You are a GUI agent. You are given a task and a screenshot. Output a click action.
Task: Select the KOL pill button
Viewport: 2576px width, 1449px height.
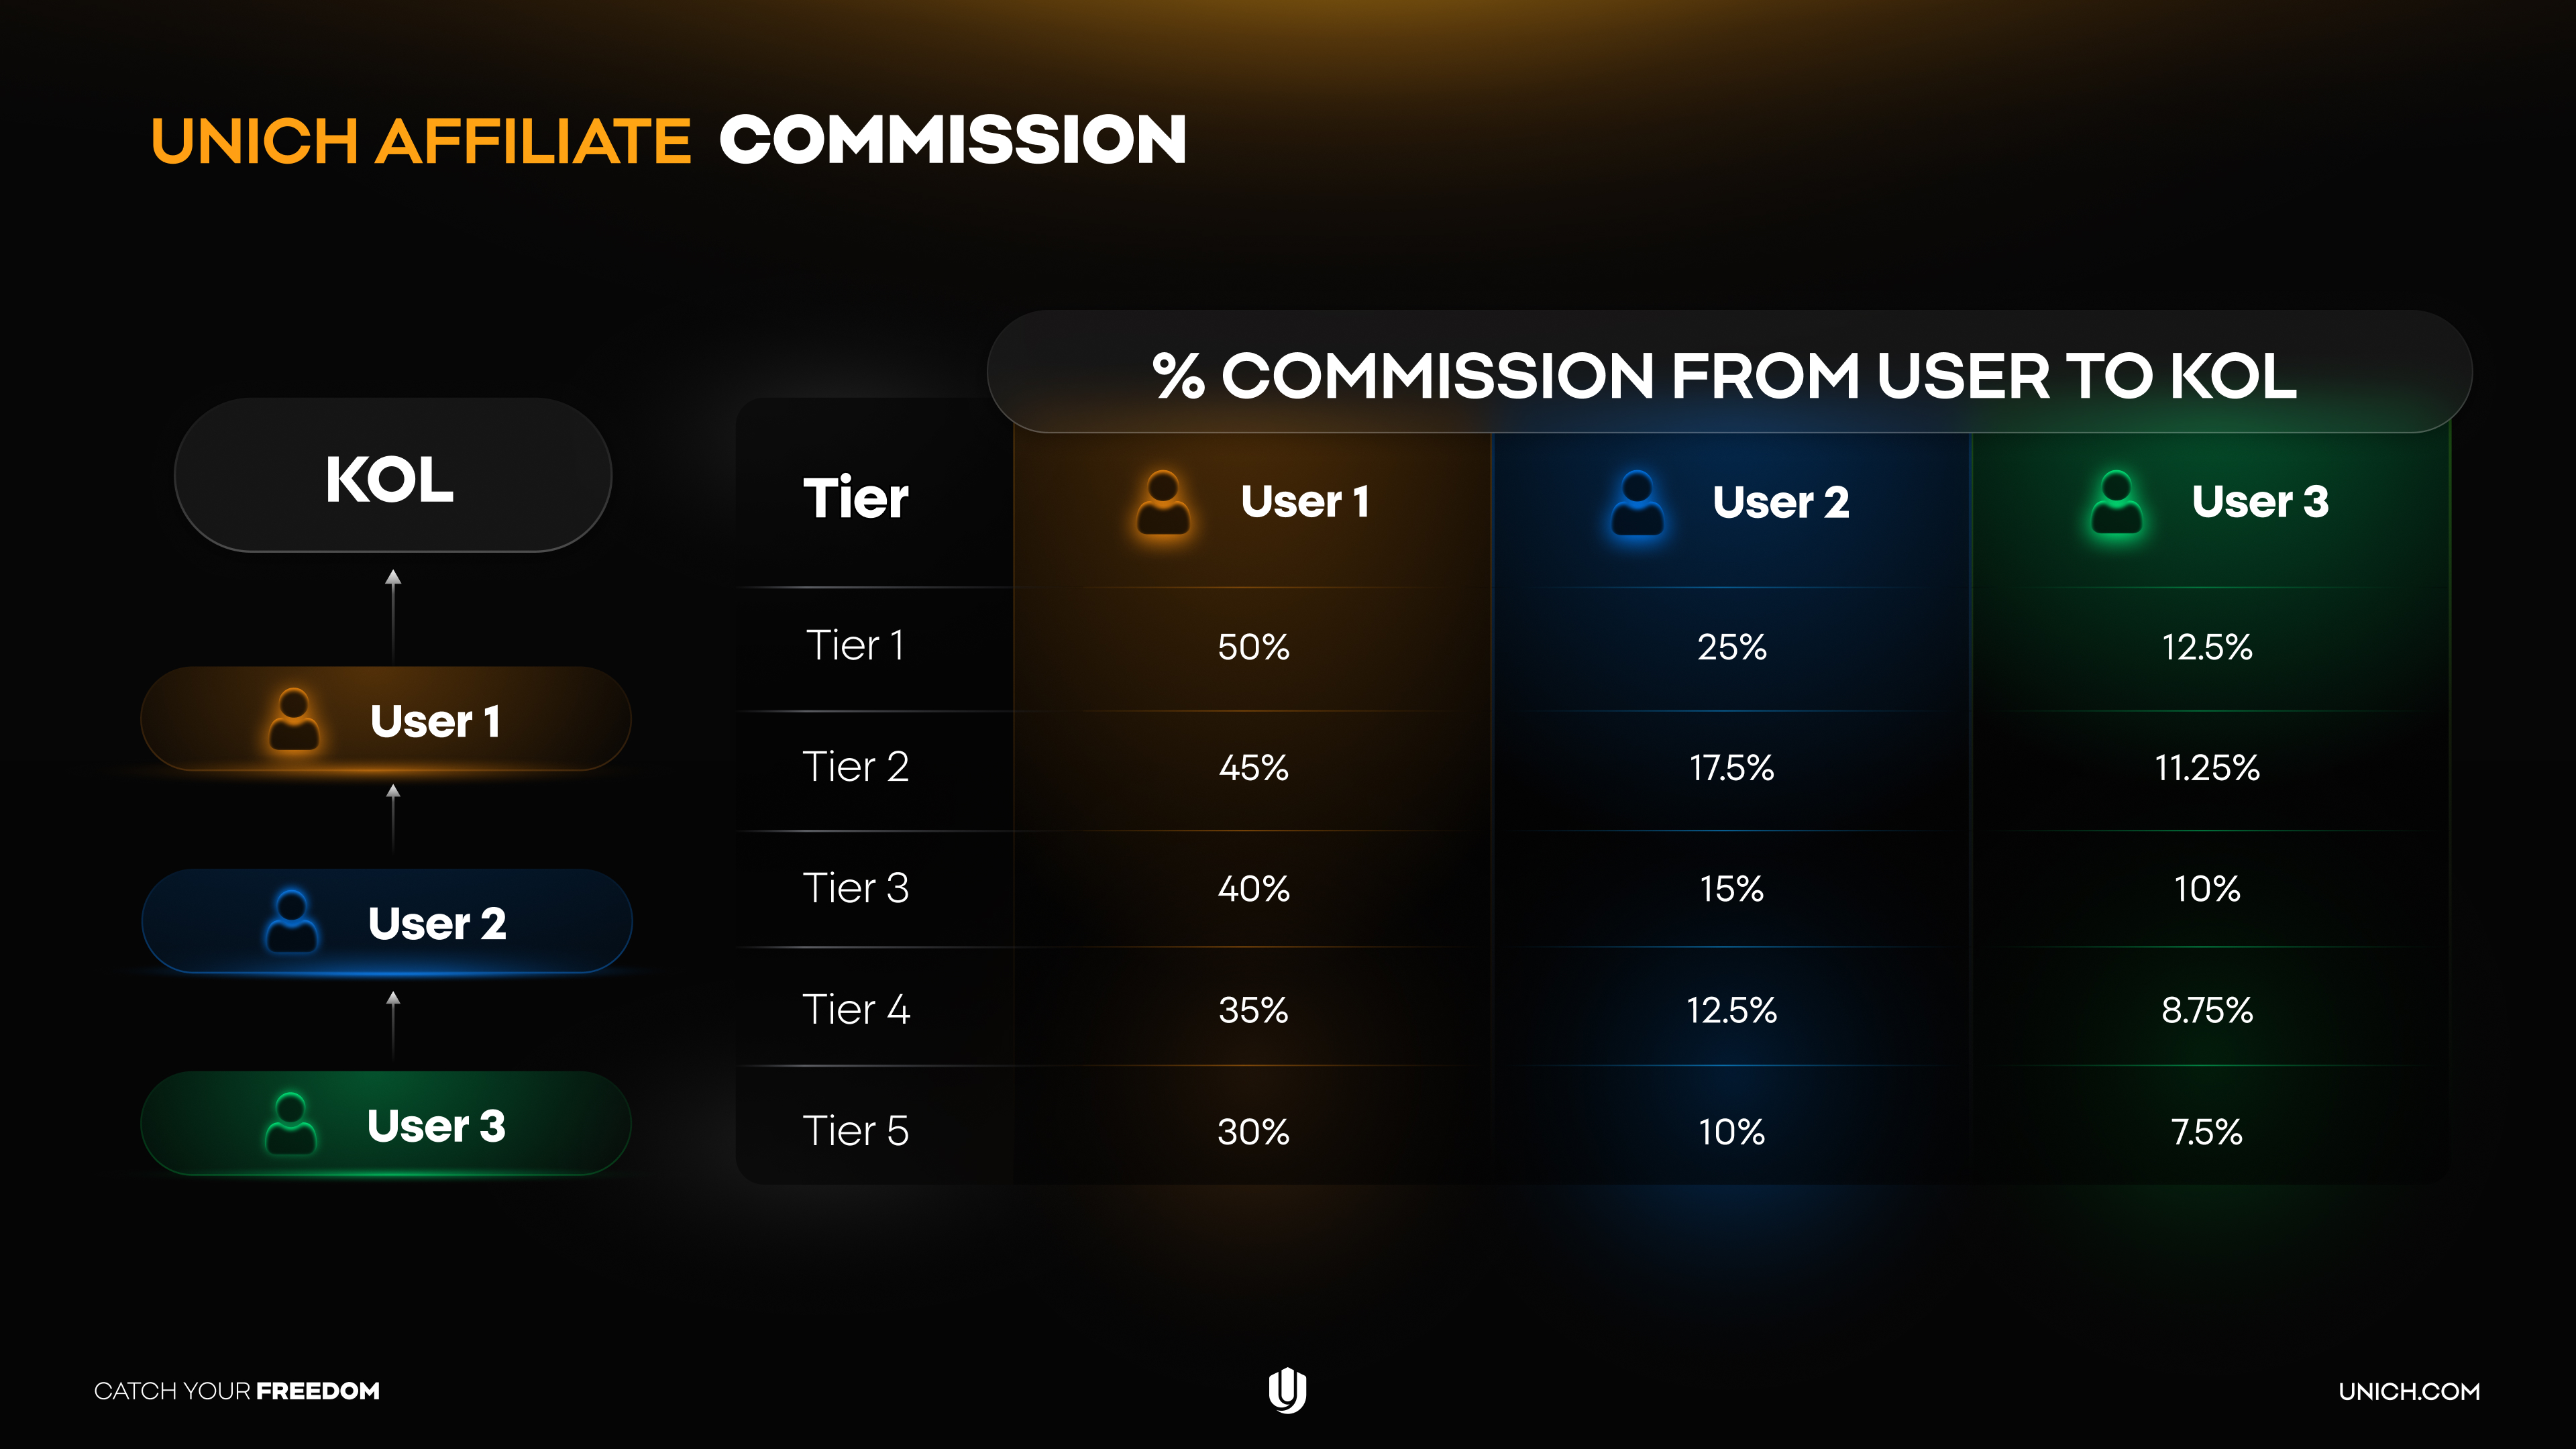pyautogui.click(x=392, y=476)
